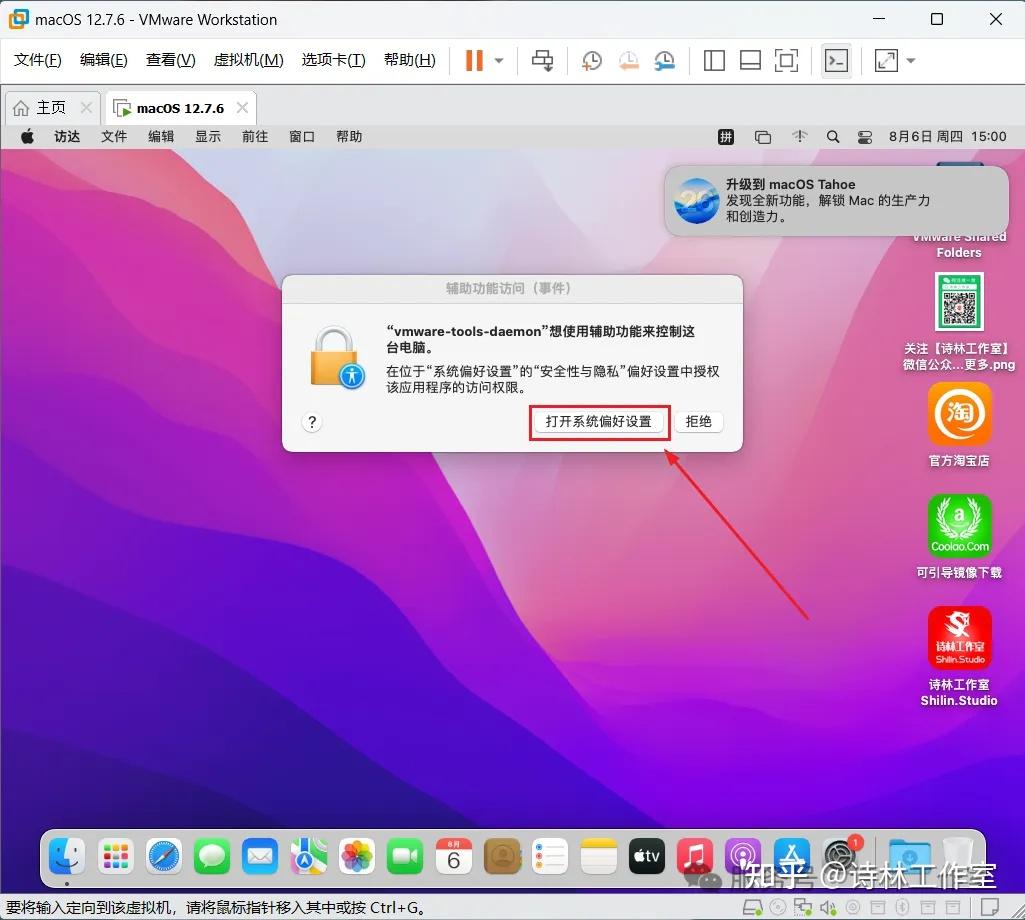Viewport: 1025px width, 920px height.
Task: Open Contacts from the Dock
Action: click(502, 857)
